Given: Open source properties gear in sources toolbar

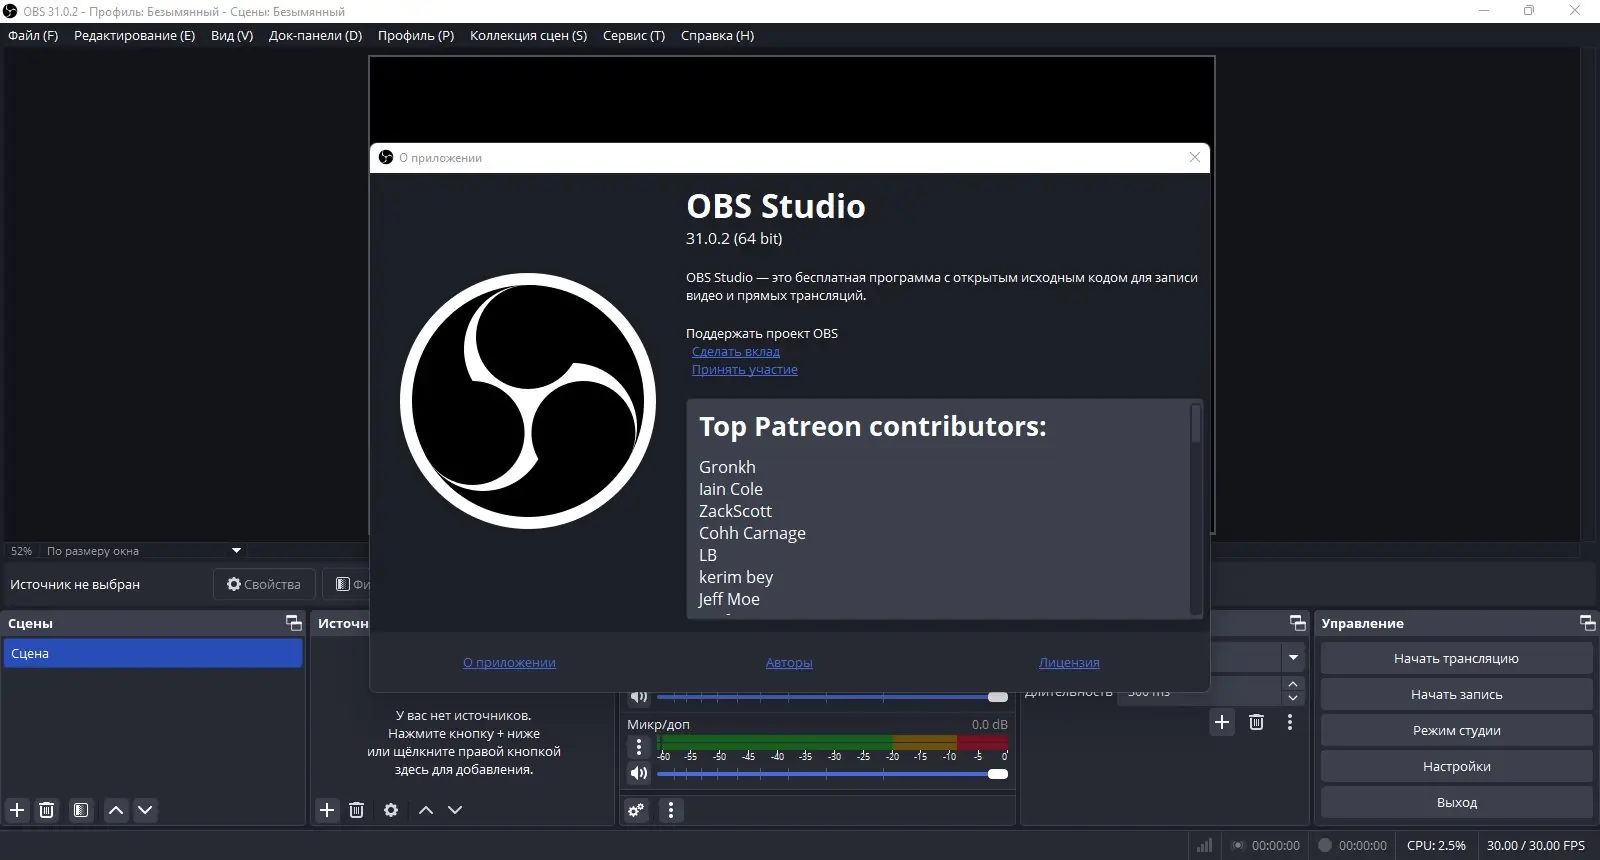Looking at the screenshot, I should tap(391, 810).
